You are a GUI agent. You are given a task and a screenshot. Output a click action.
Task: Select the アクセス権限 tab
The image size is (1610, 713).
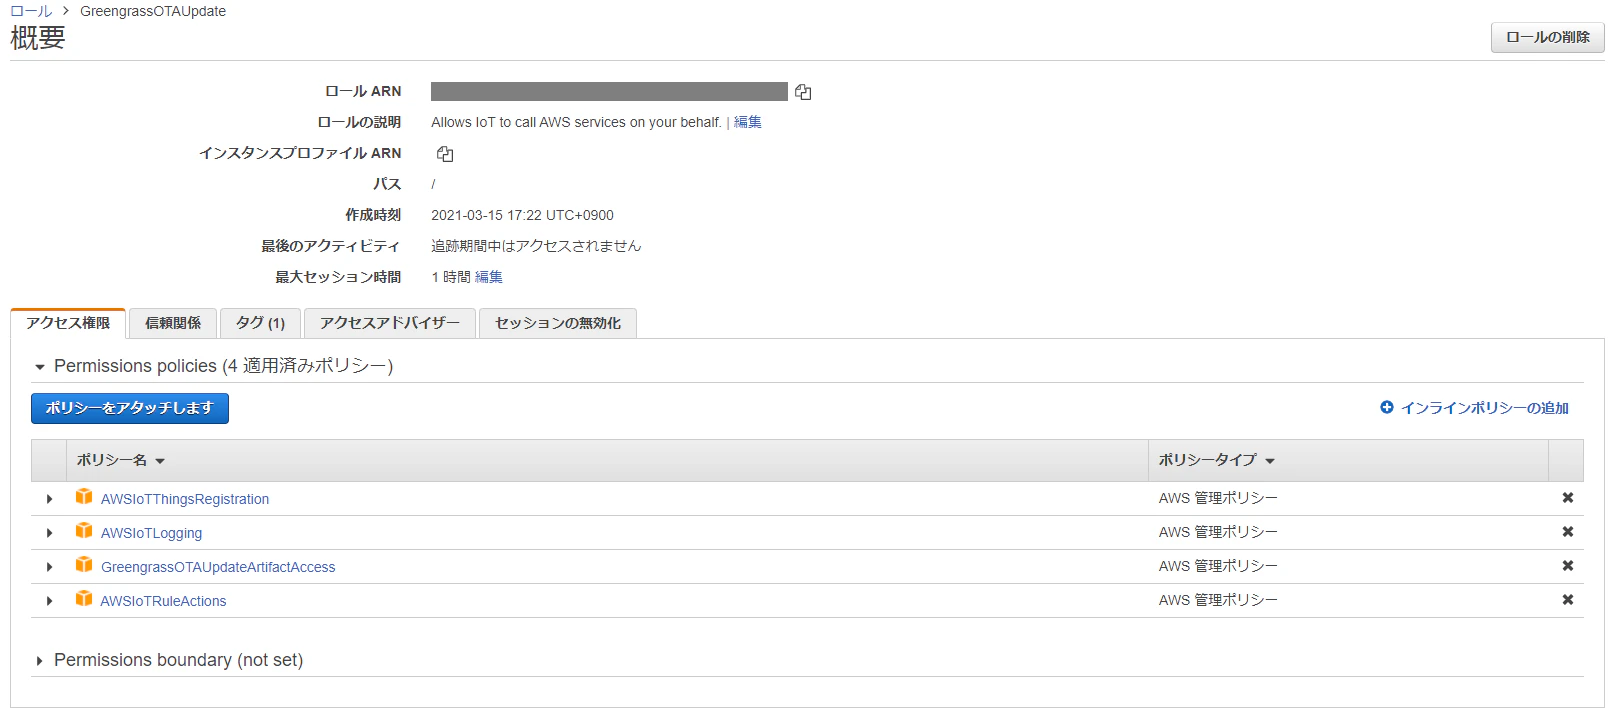coord(68,323)
